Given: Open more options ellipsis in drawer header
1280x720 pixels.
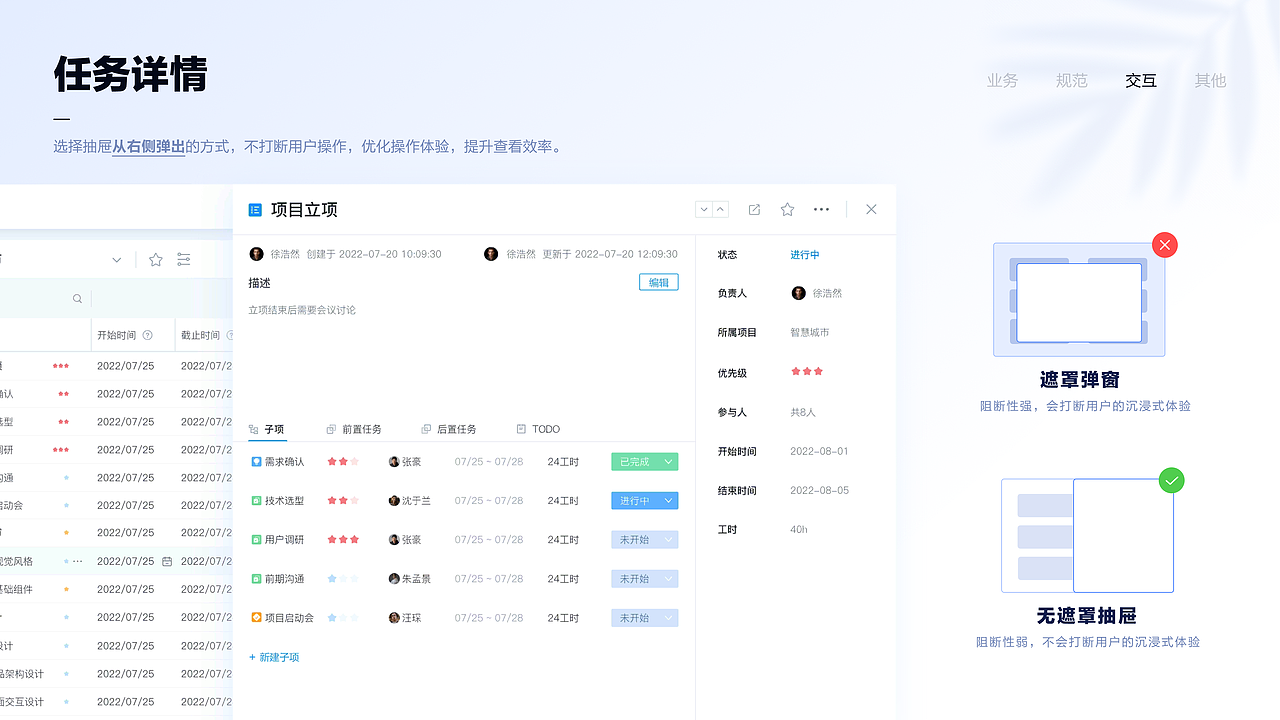Looking at the screenshot, I should [822, 209].
